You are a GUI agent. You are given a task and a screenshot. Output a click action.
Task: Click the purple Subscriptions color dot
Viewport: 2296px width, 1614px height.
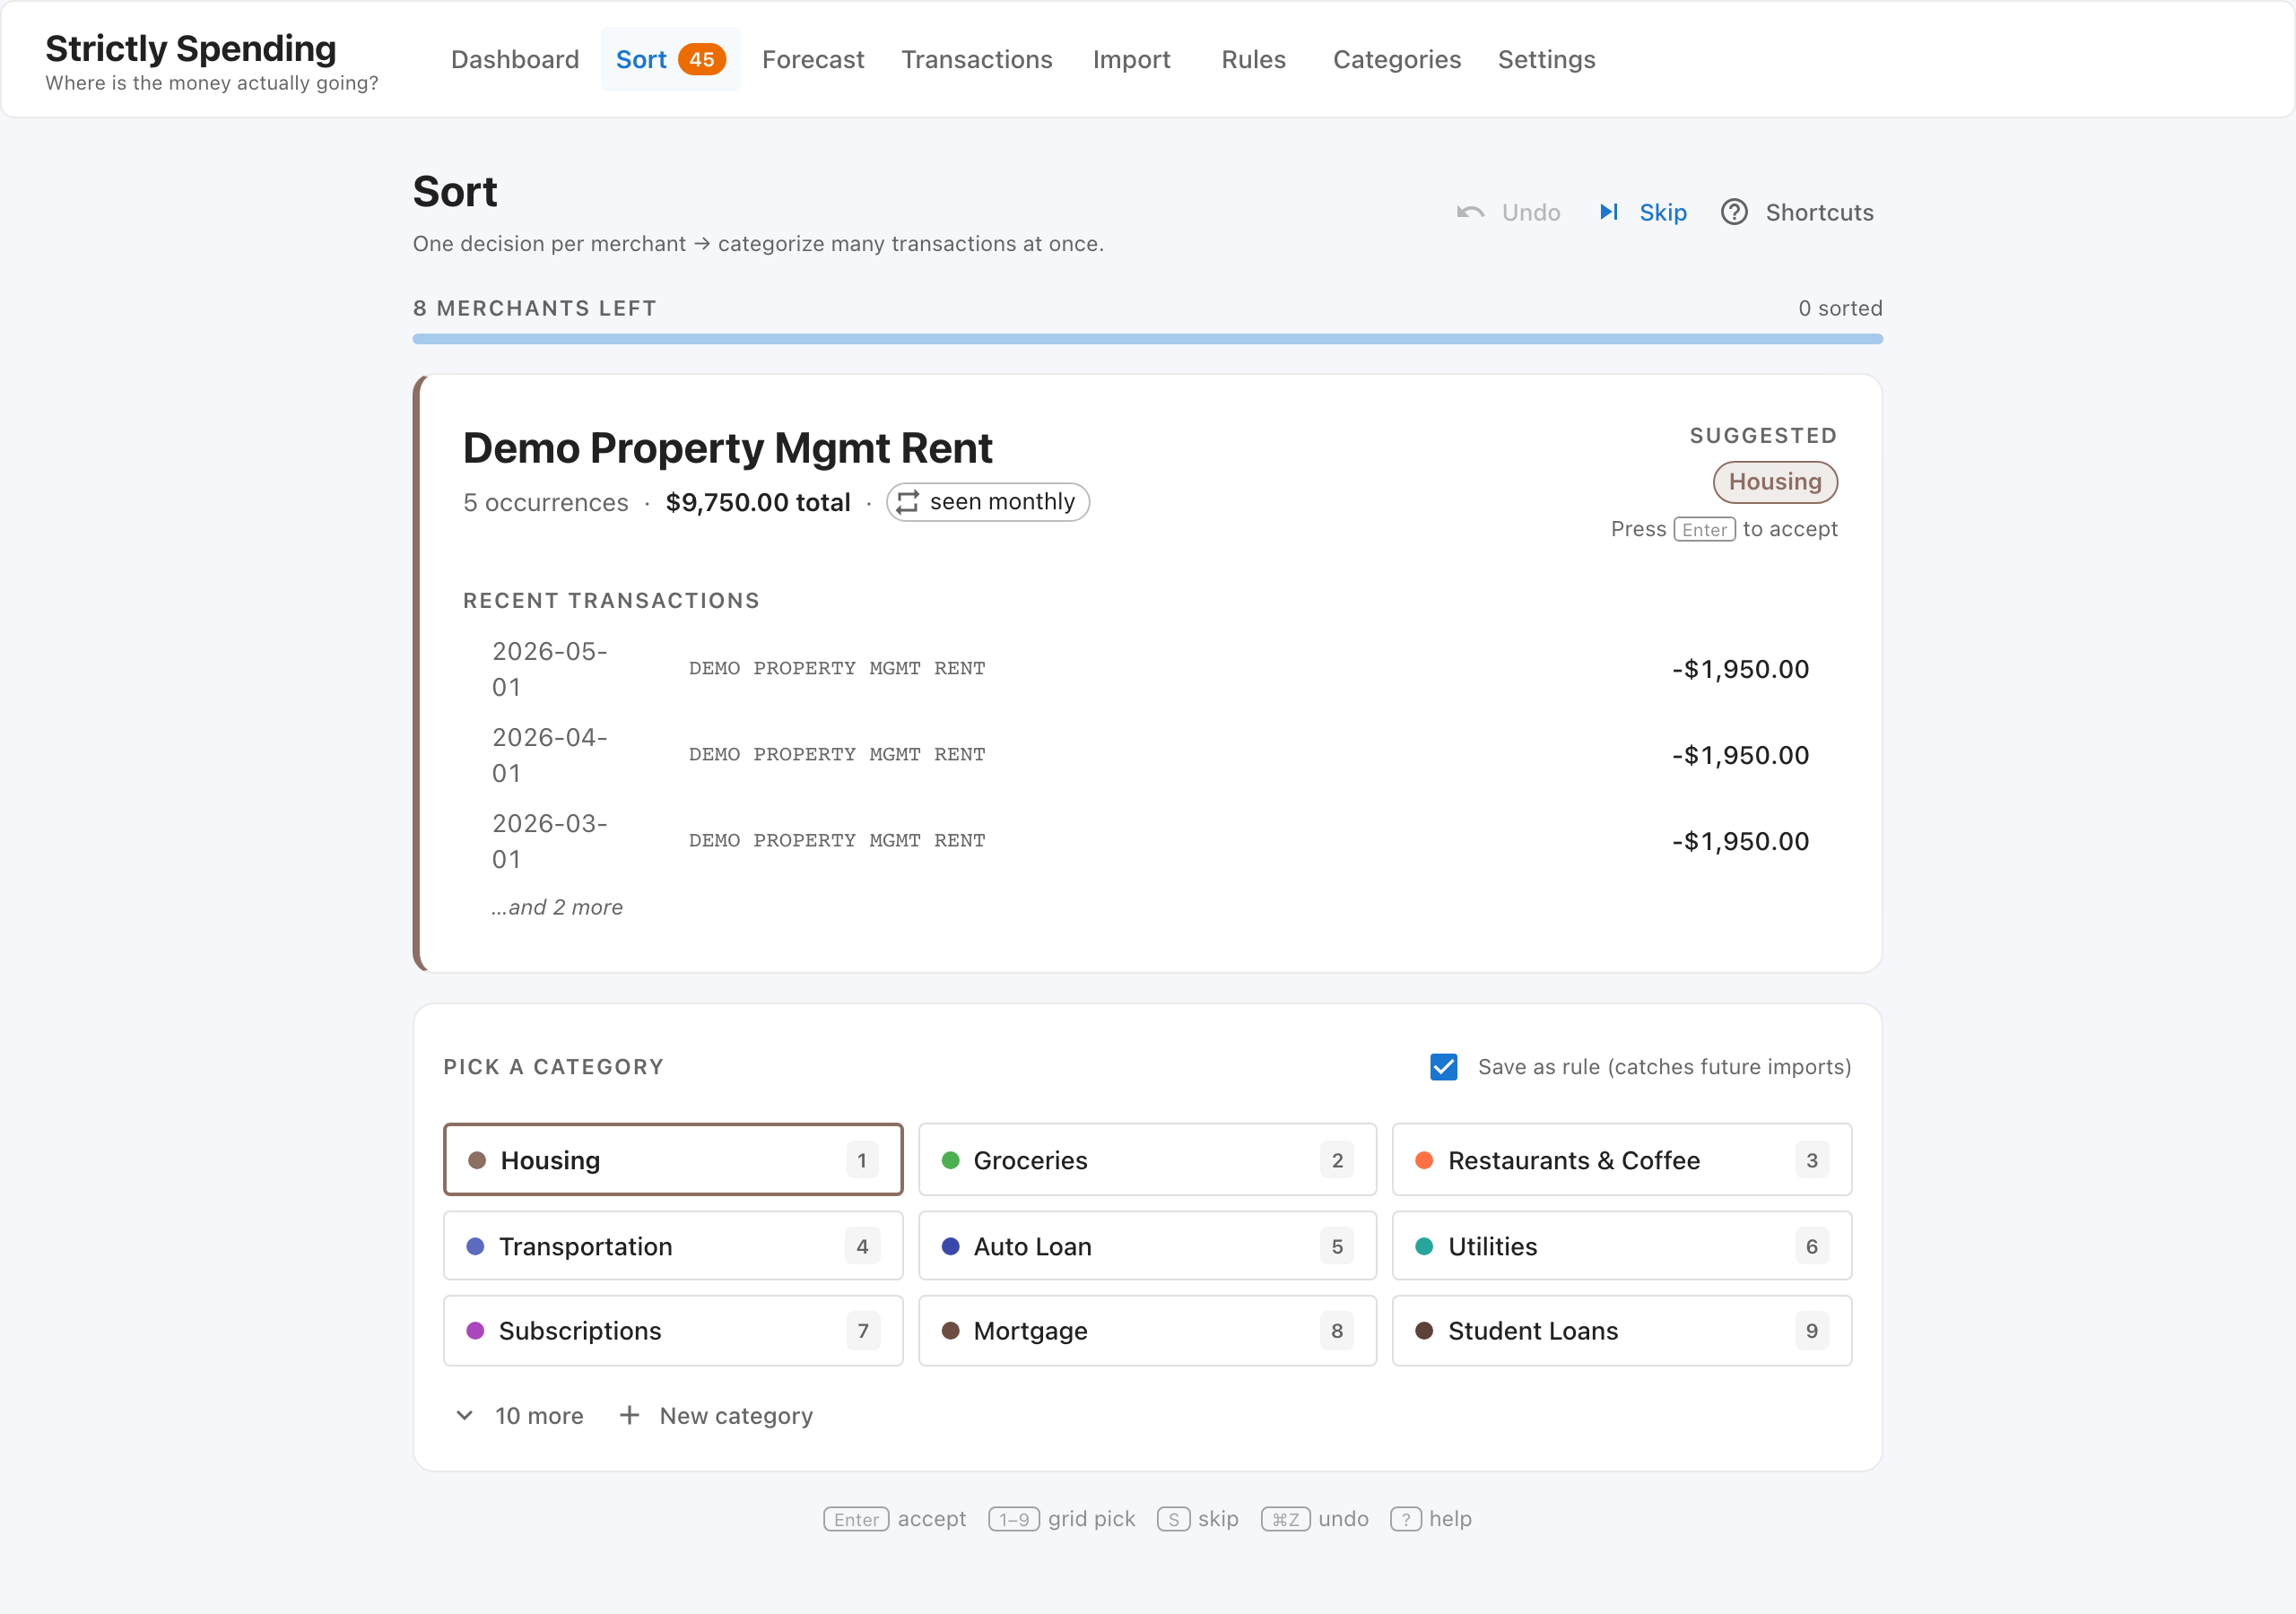pos(476,1331)
